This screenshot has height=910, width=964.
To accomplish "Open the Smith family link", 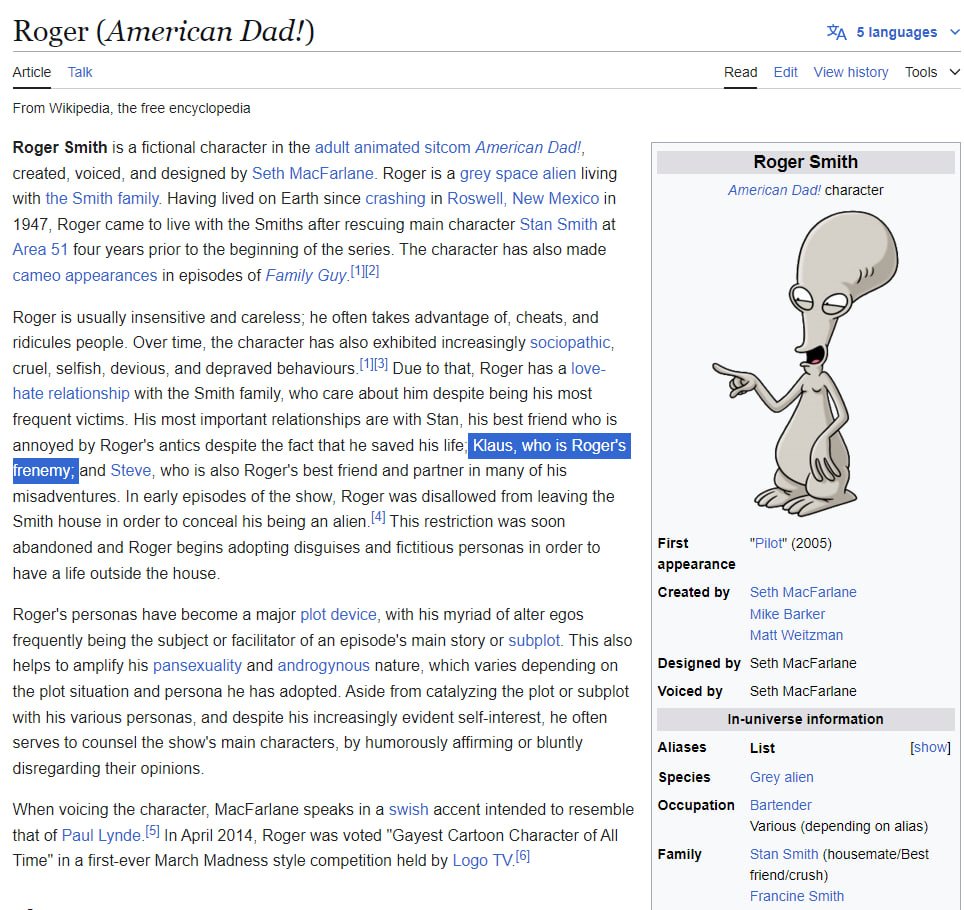I will point(102,199).
